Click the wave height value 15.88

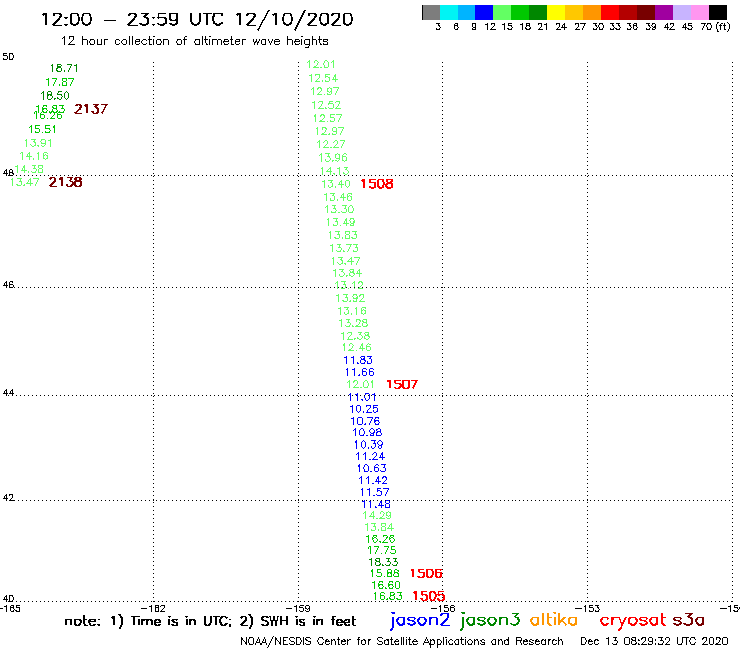(385, 574)
